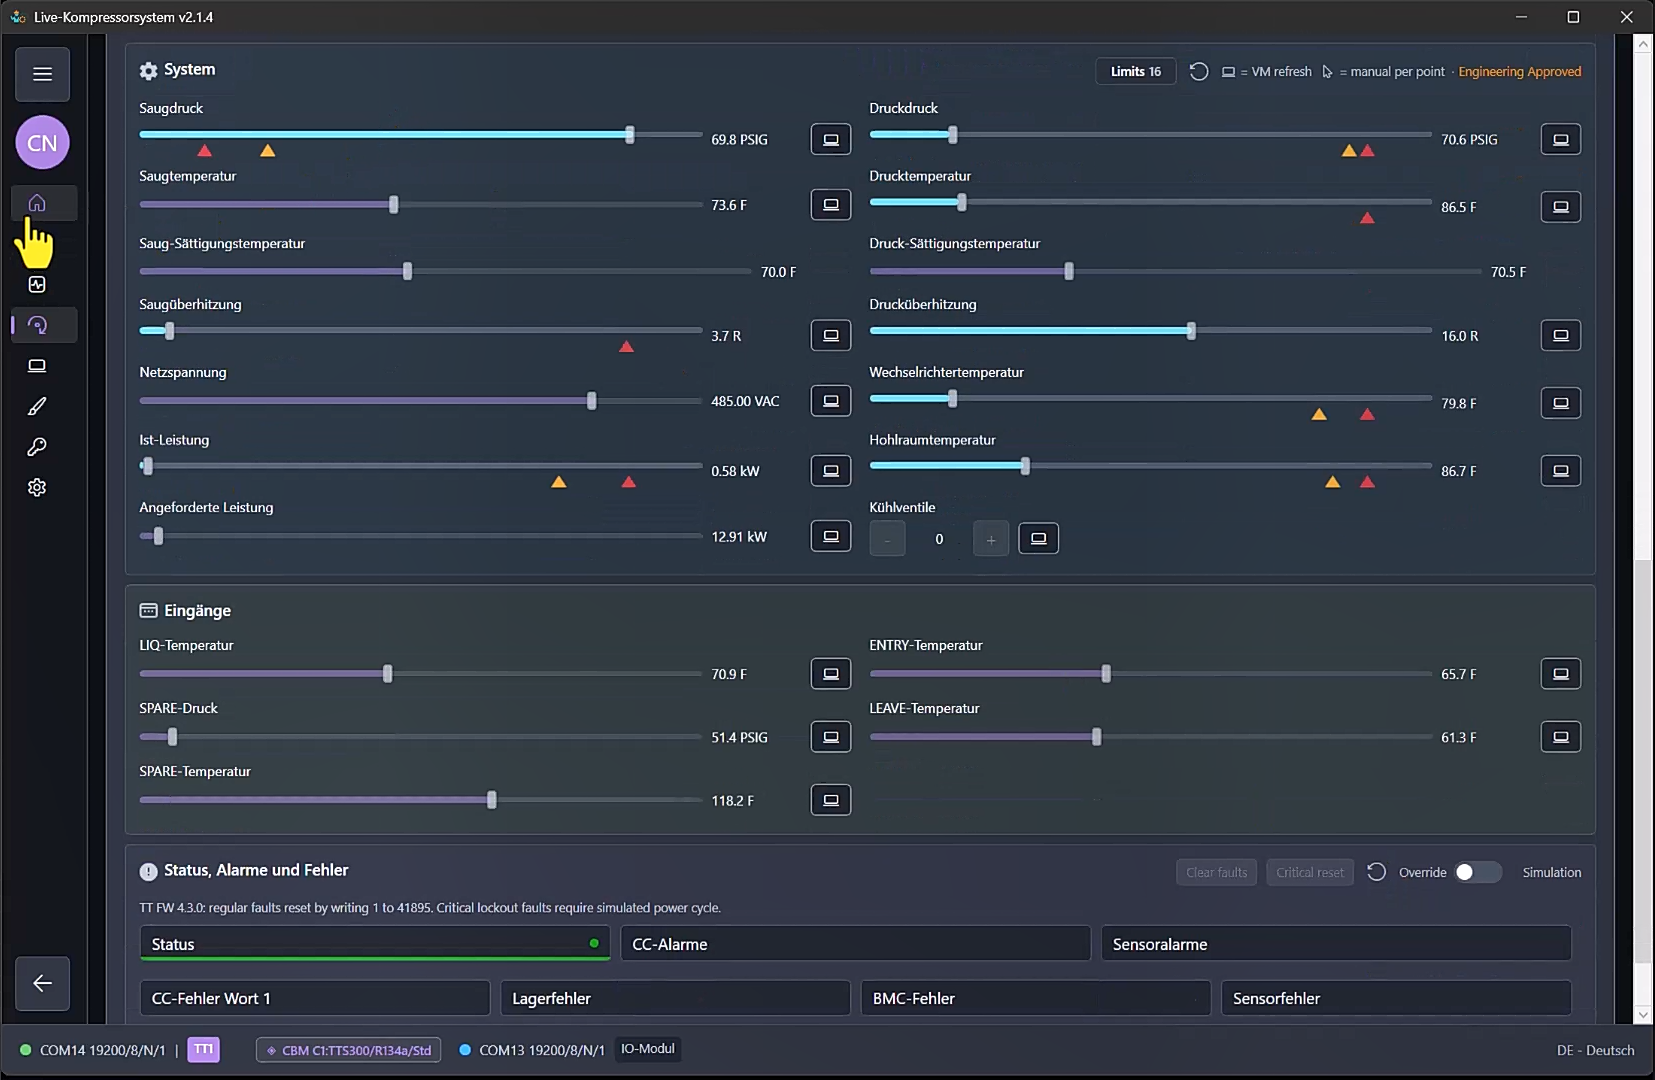Viewport: 1655px width, 1080px height.
Task: Click VM refresh for Saugüberhitzung
Action: pos(831,335)
